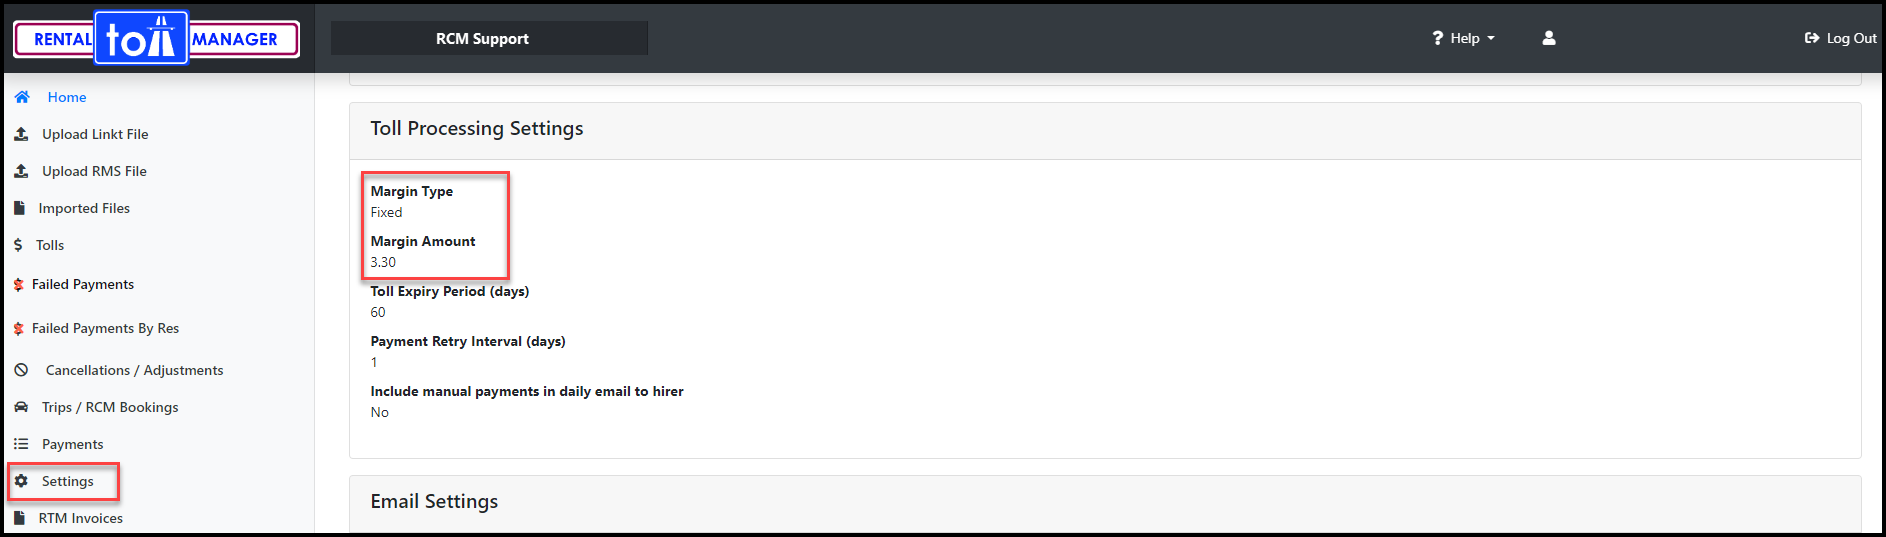The height and width of the screenshot is (537, 1886).
Task: Click the Cancellations ban circle icon
Action: (21, 370)
